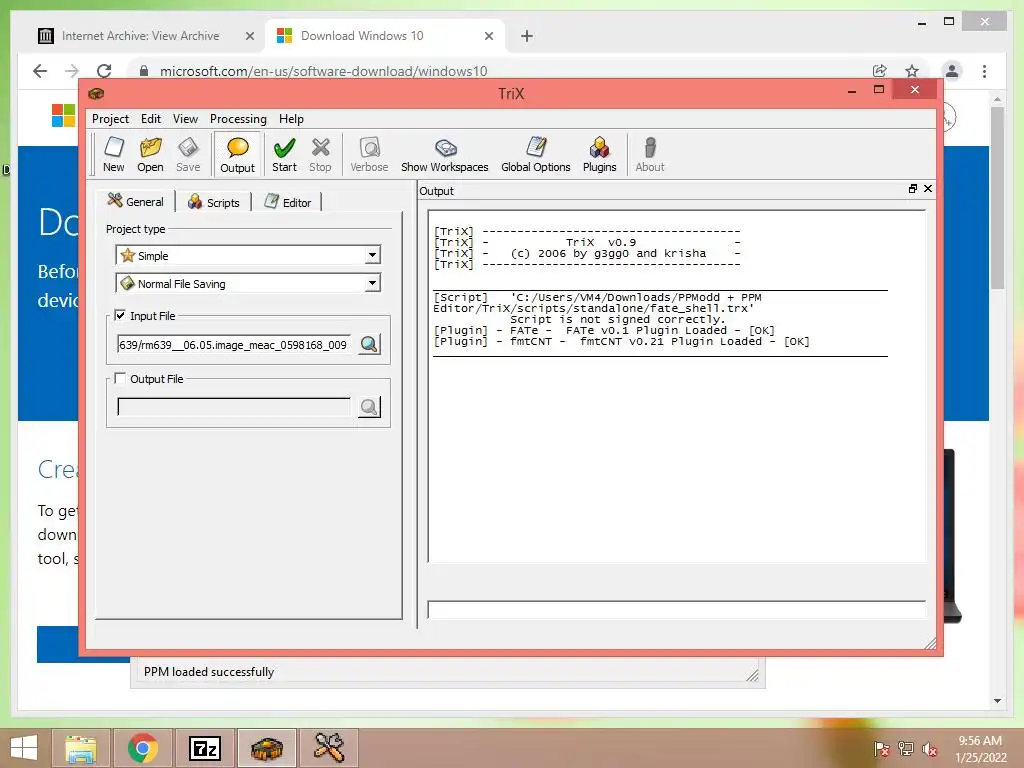Screen dimensions: 1024x768
Task: Close the Output panel
Action: (927, 189)
